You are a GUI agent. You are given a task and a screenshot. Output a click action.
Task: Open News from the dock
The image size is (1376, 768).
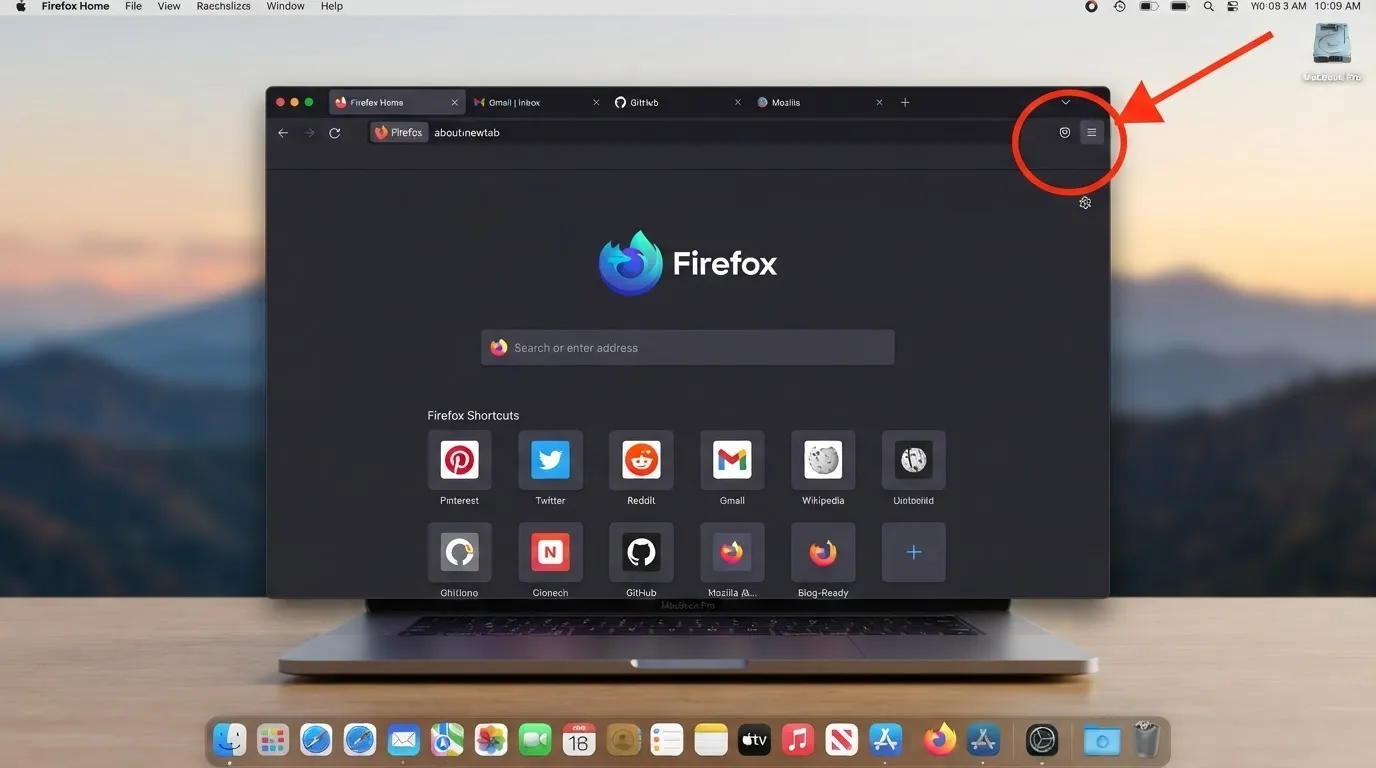pyautogui.click(x=842, y=740)
